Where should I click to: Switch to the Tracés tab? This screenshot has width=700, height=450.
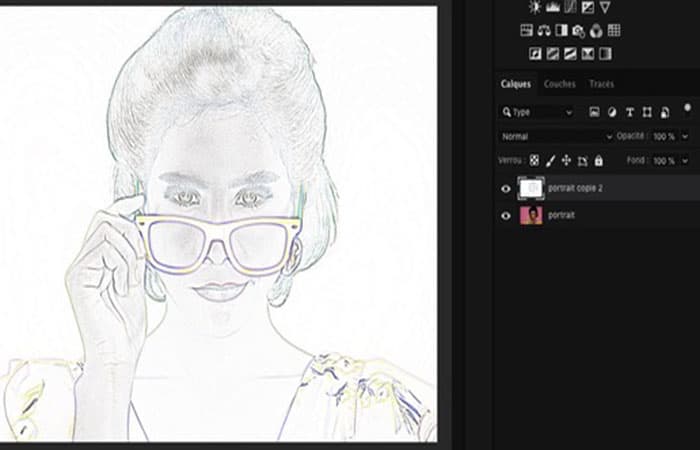(601, 84)
